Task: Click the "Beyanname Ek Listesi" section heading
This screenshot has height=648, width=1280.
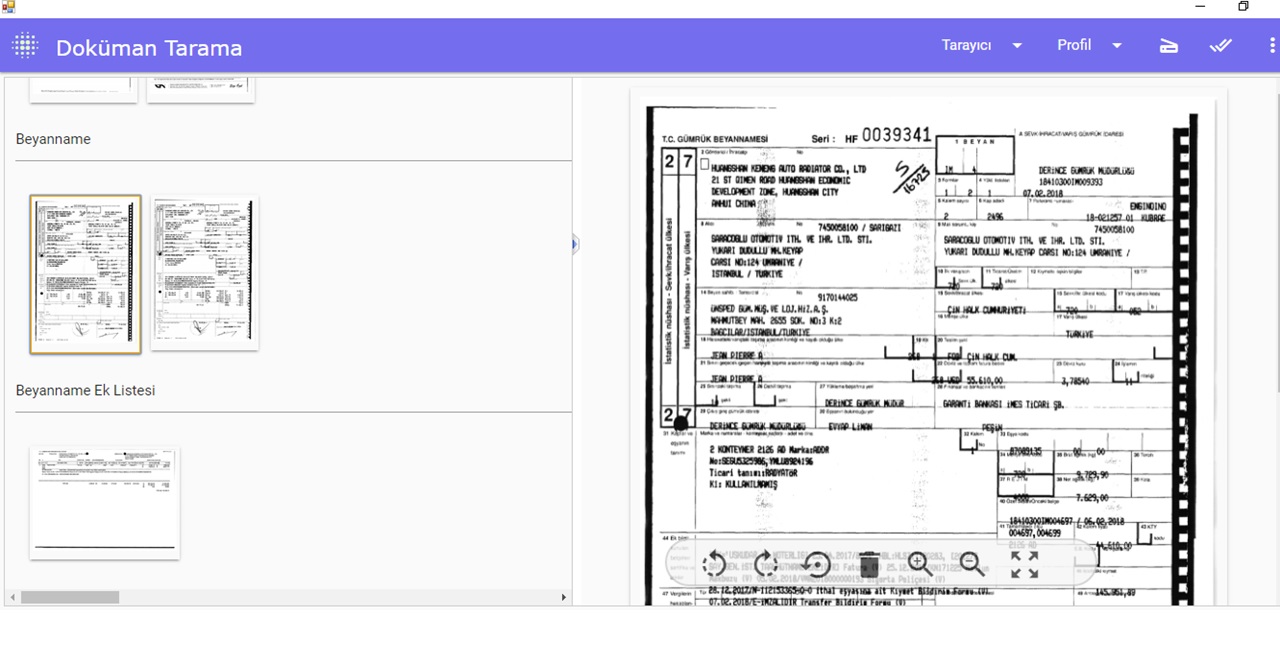Action: 85,390
